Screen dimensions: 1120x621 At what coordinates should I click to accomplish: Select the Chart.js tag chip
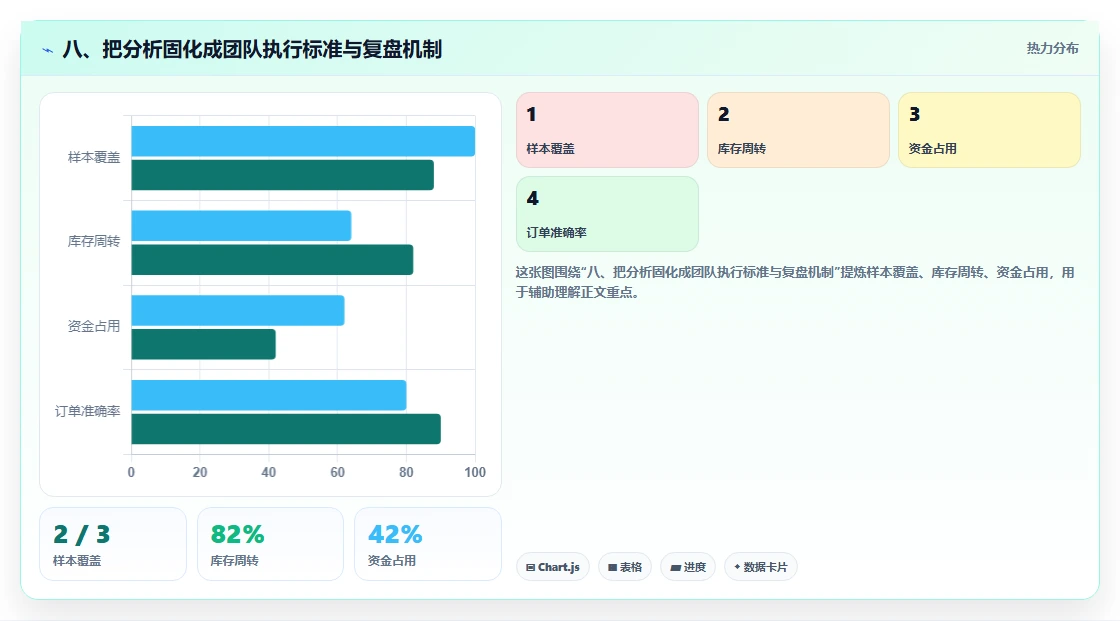coord(553,567)
